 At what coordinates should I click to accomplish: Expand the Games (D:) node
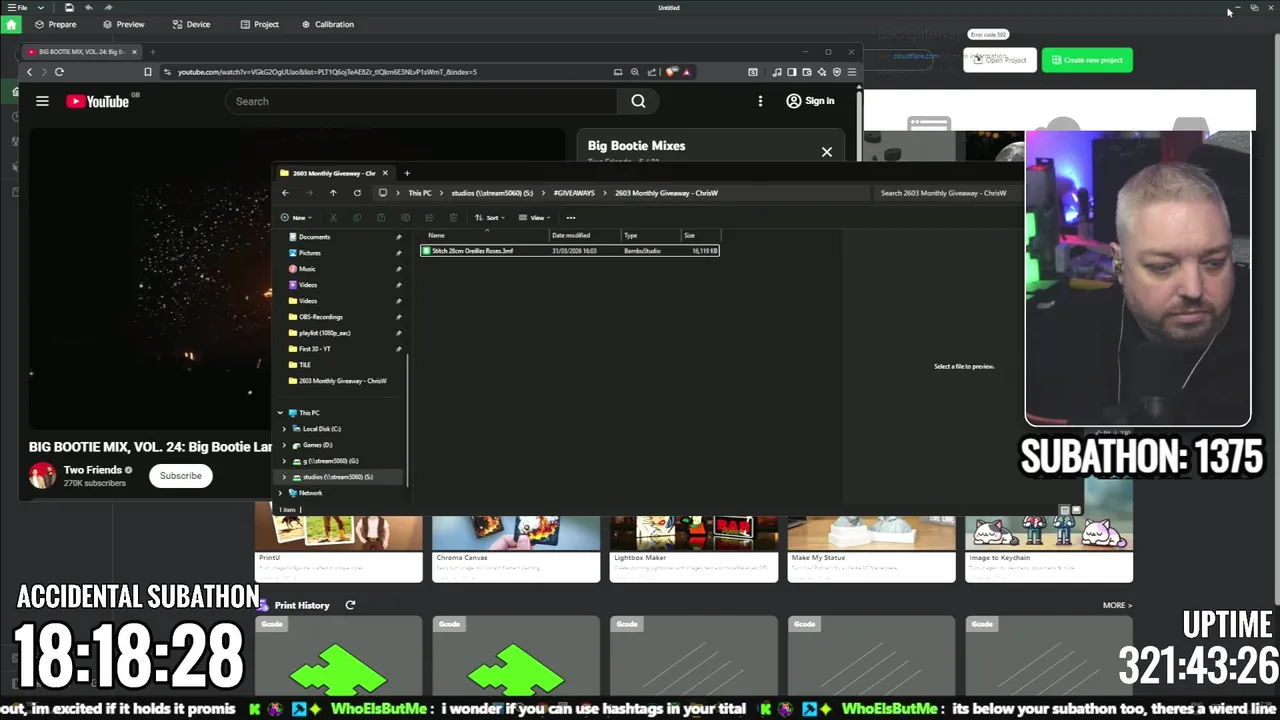tap(284, 445)
